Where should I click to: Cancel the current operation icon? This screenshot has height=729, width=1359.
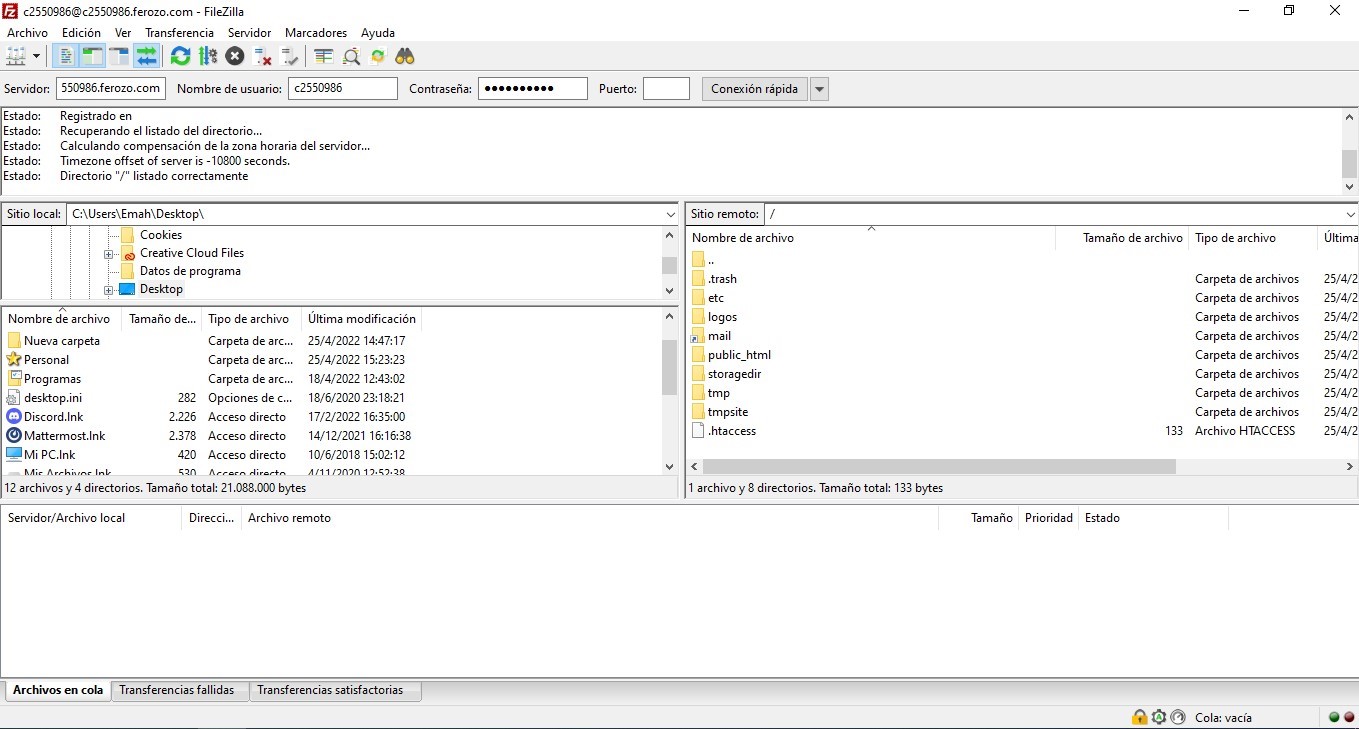point(235,56)
